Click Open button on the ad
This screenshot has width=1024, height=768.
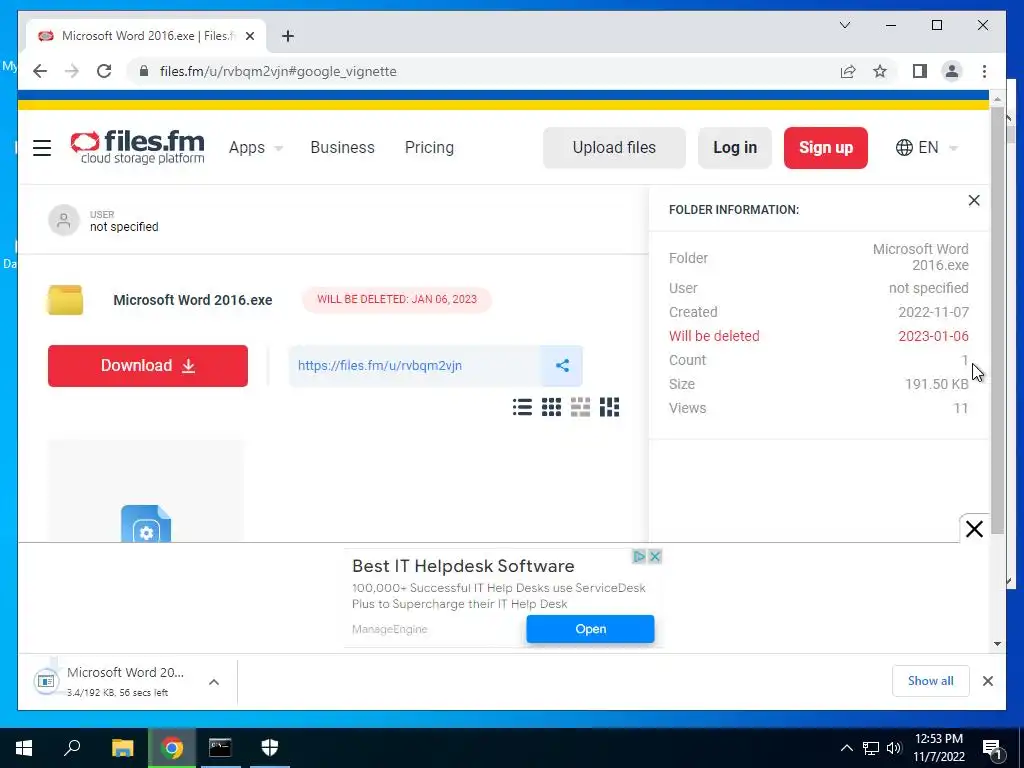pos(590,629)
